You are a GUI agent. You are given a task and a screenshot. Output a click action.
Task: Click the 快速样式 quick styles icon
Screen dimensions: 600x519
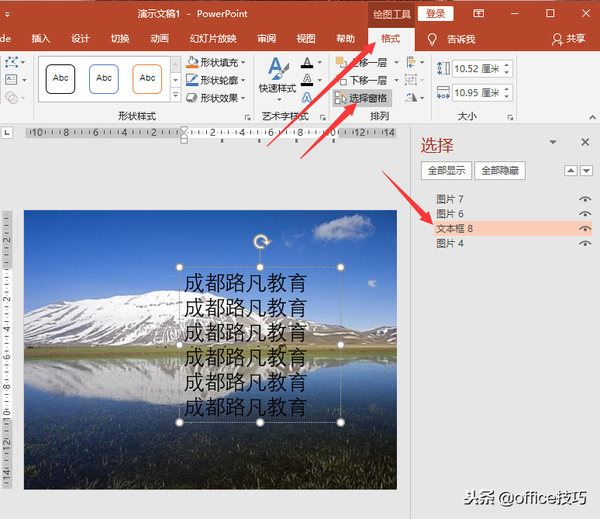point(276,68)
